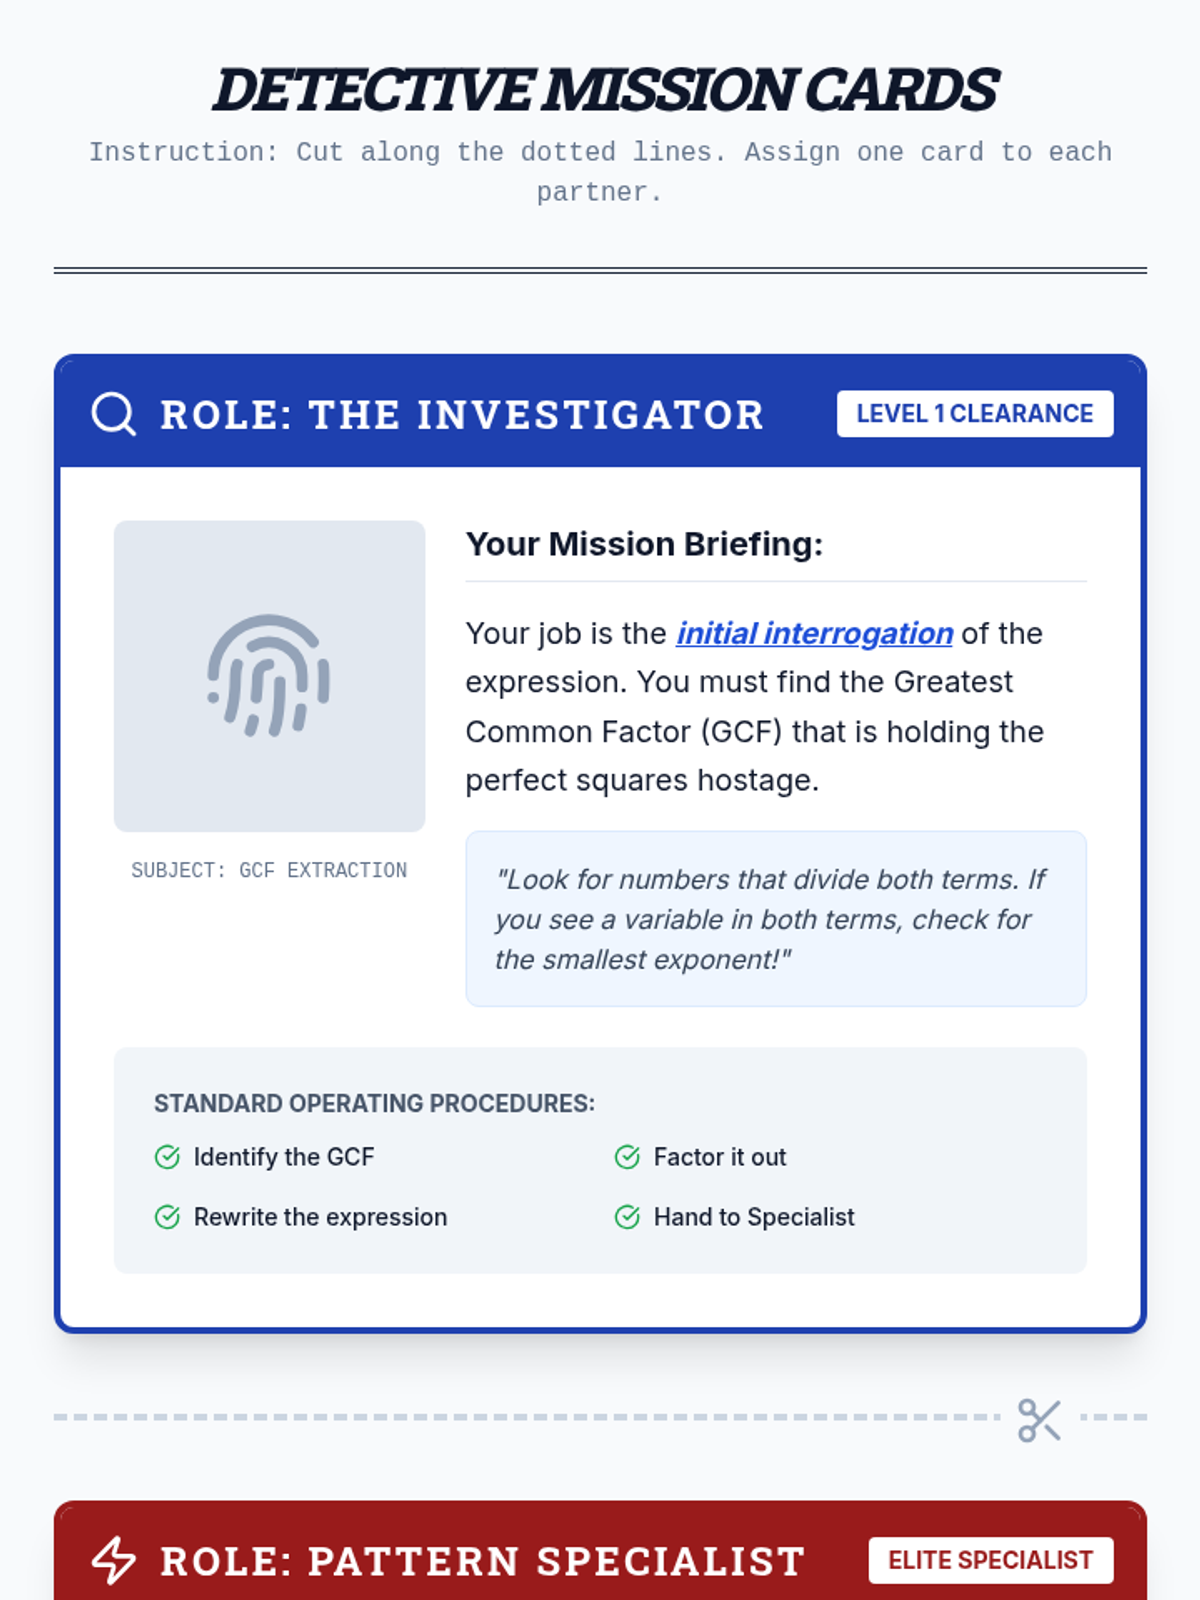Click the lightning bolt icon on Pattern Specialist
The height and width of the screenshot is (1600, 1200).
(113, 1560)
